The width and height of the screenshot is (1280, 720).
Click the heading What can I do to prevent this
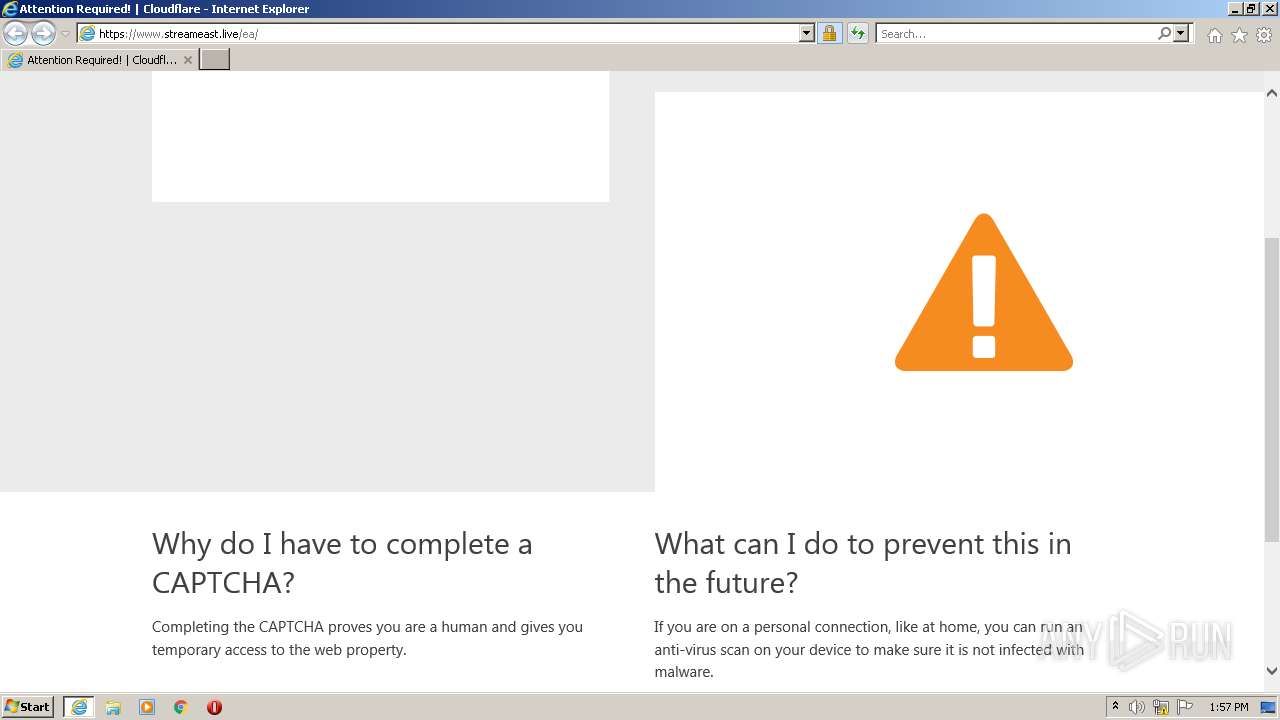863,563
